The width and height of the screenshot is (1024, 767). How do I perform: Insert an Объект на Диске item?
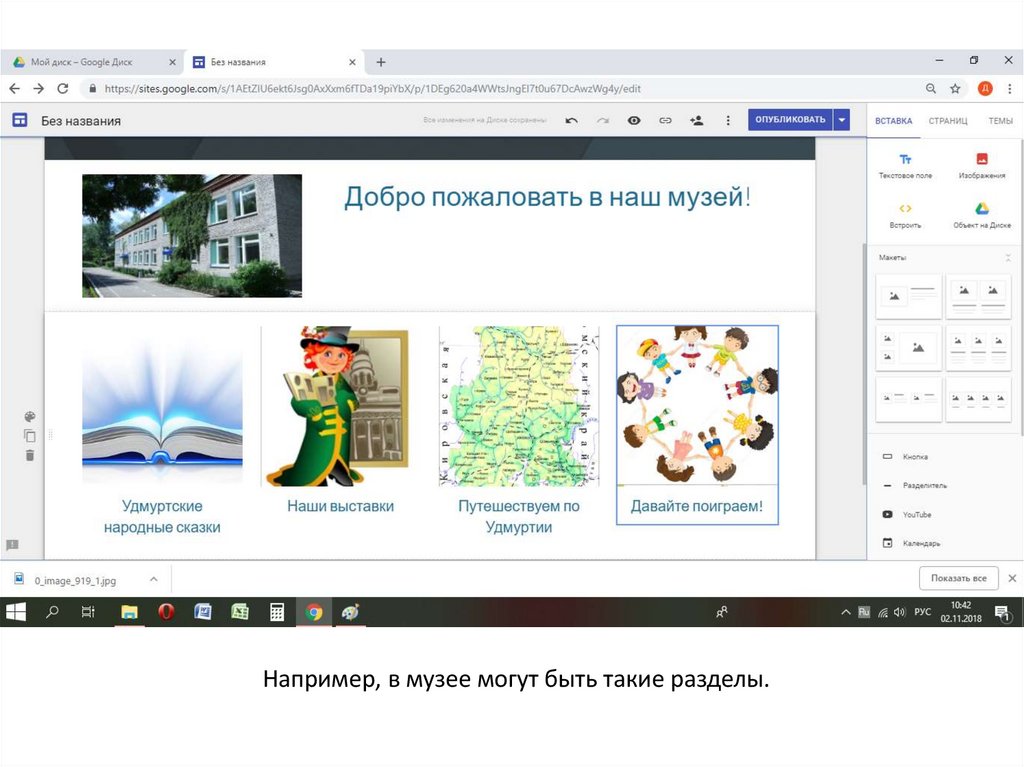pos(982,216)
